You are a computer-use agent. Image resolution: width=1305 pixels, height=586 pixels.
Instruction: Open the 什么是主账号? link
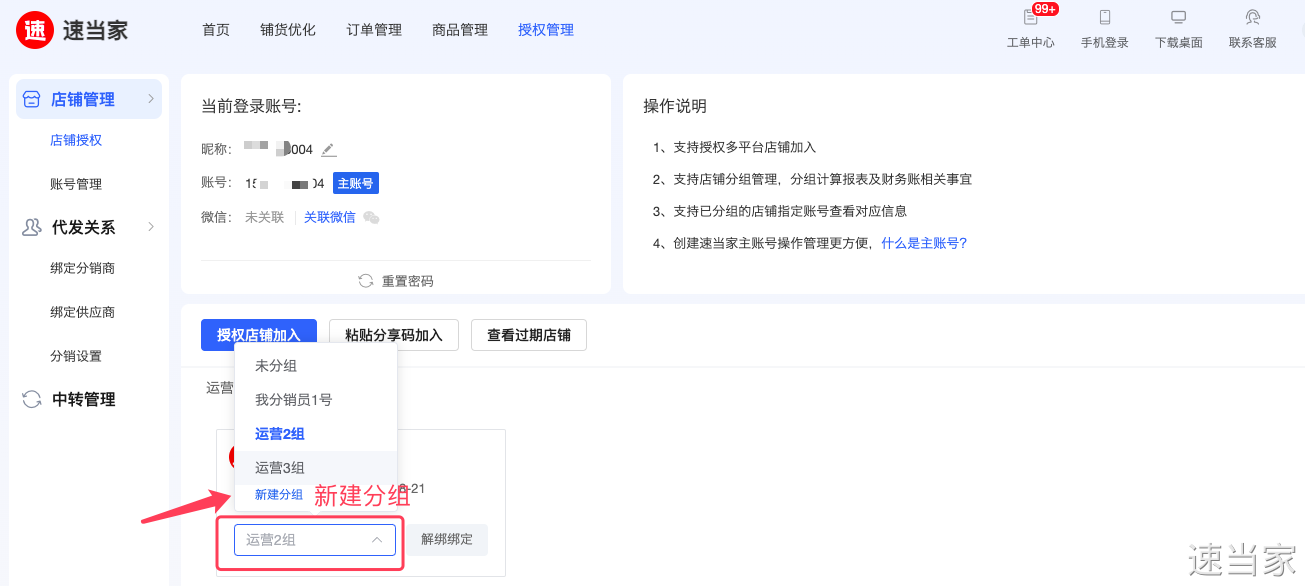click(924, 243)
